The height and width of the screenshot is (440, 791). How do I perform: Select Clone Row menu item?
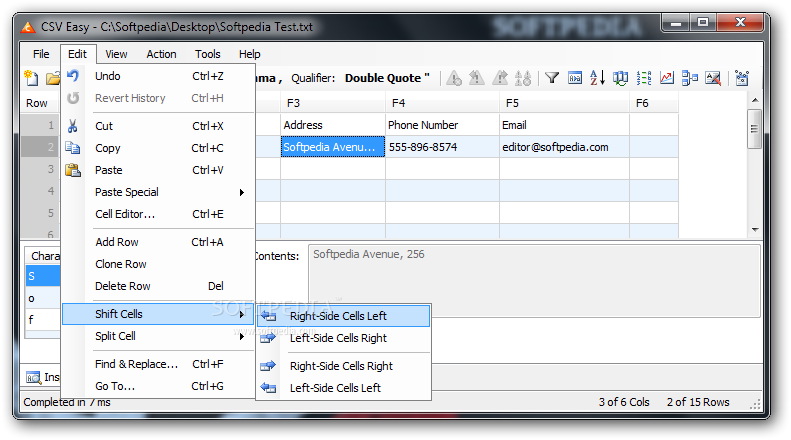point(158,264)
